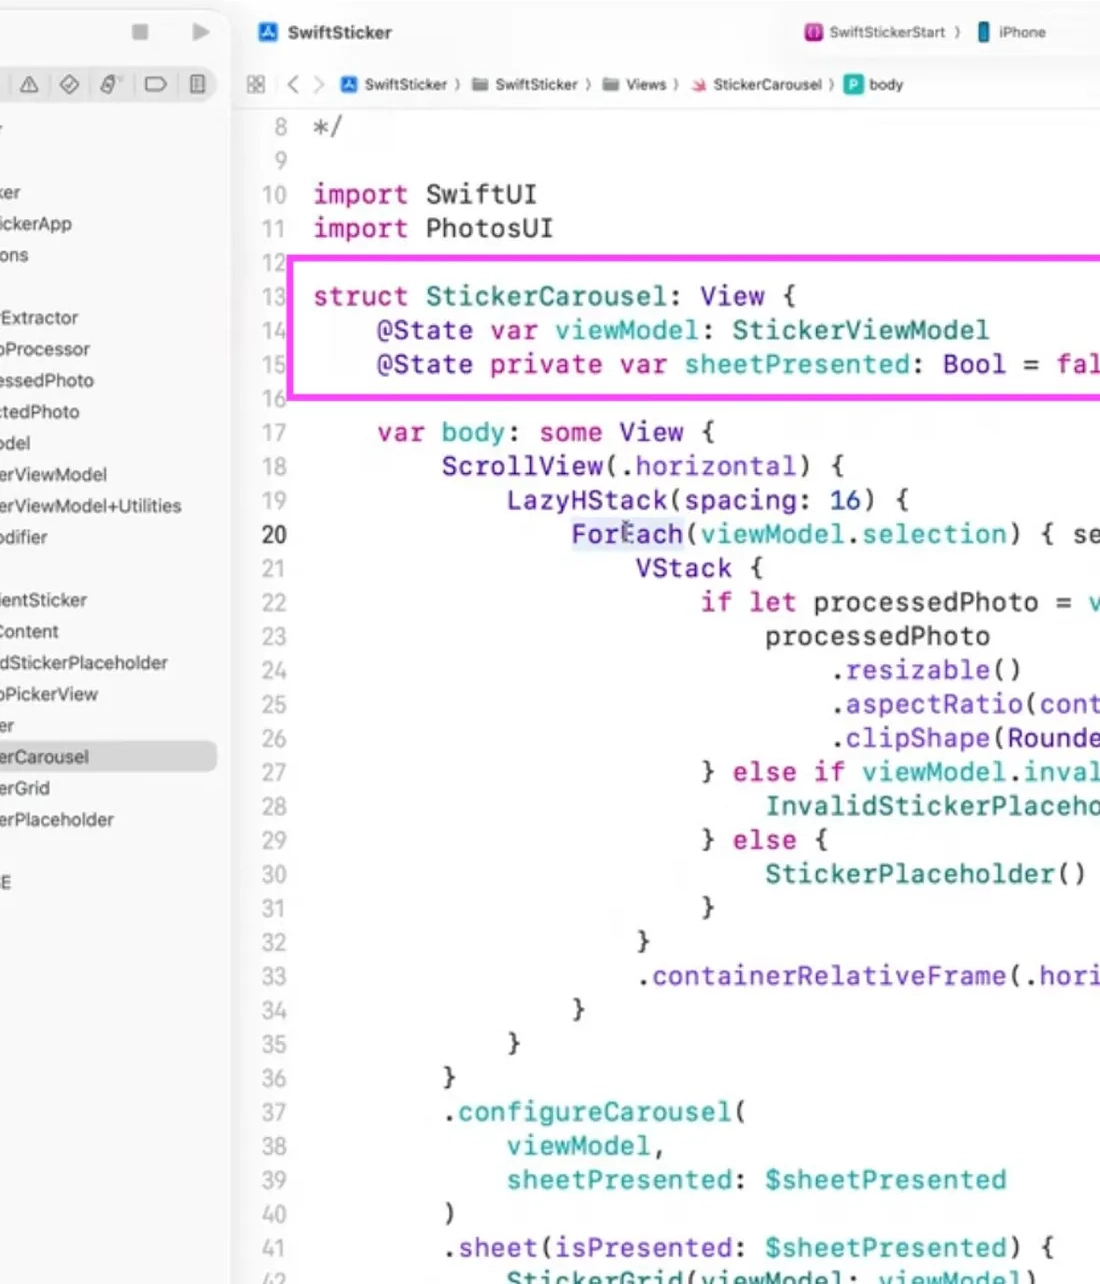Click '.configureCarousel(' on line 37
Image resolution: width=1100 pixels, height=1284 pixels.
[595, 1112]
